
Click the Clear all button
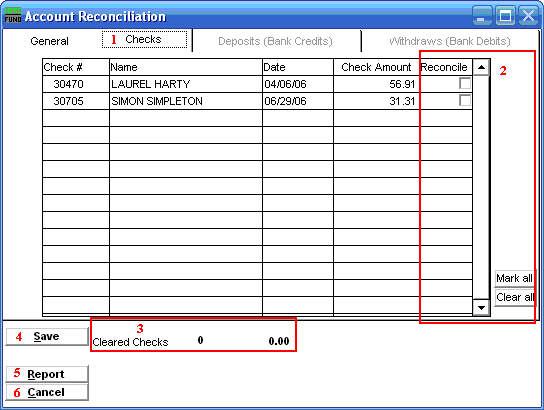[515, 297]
